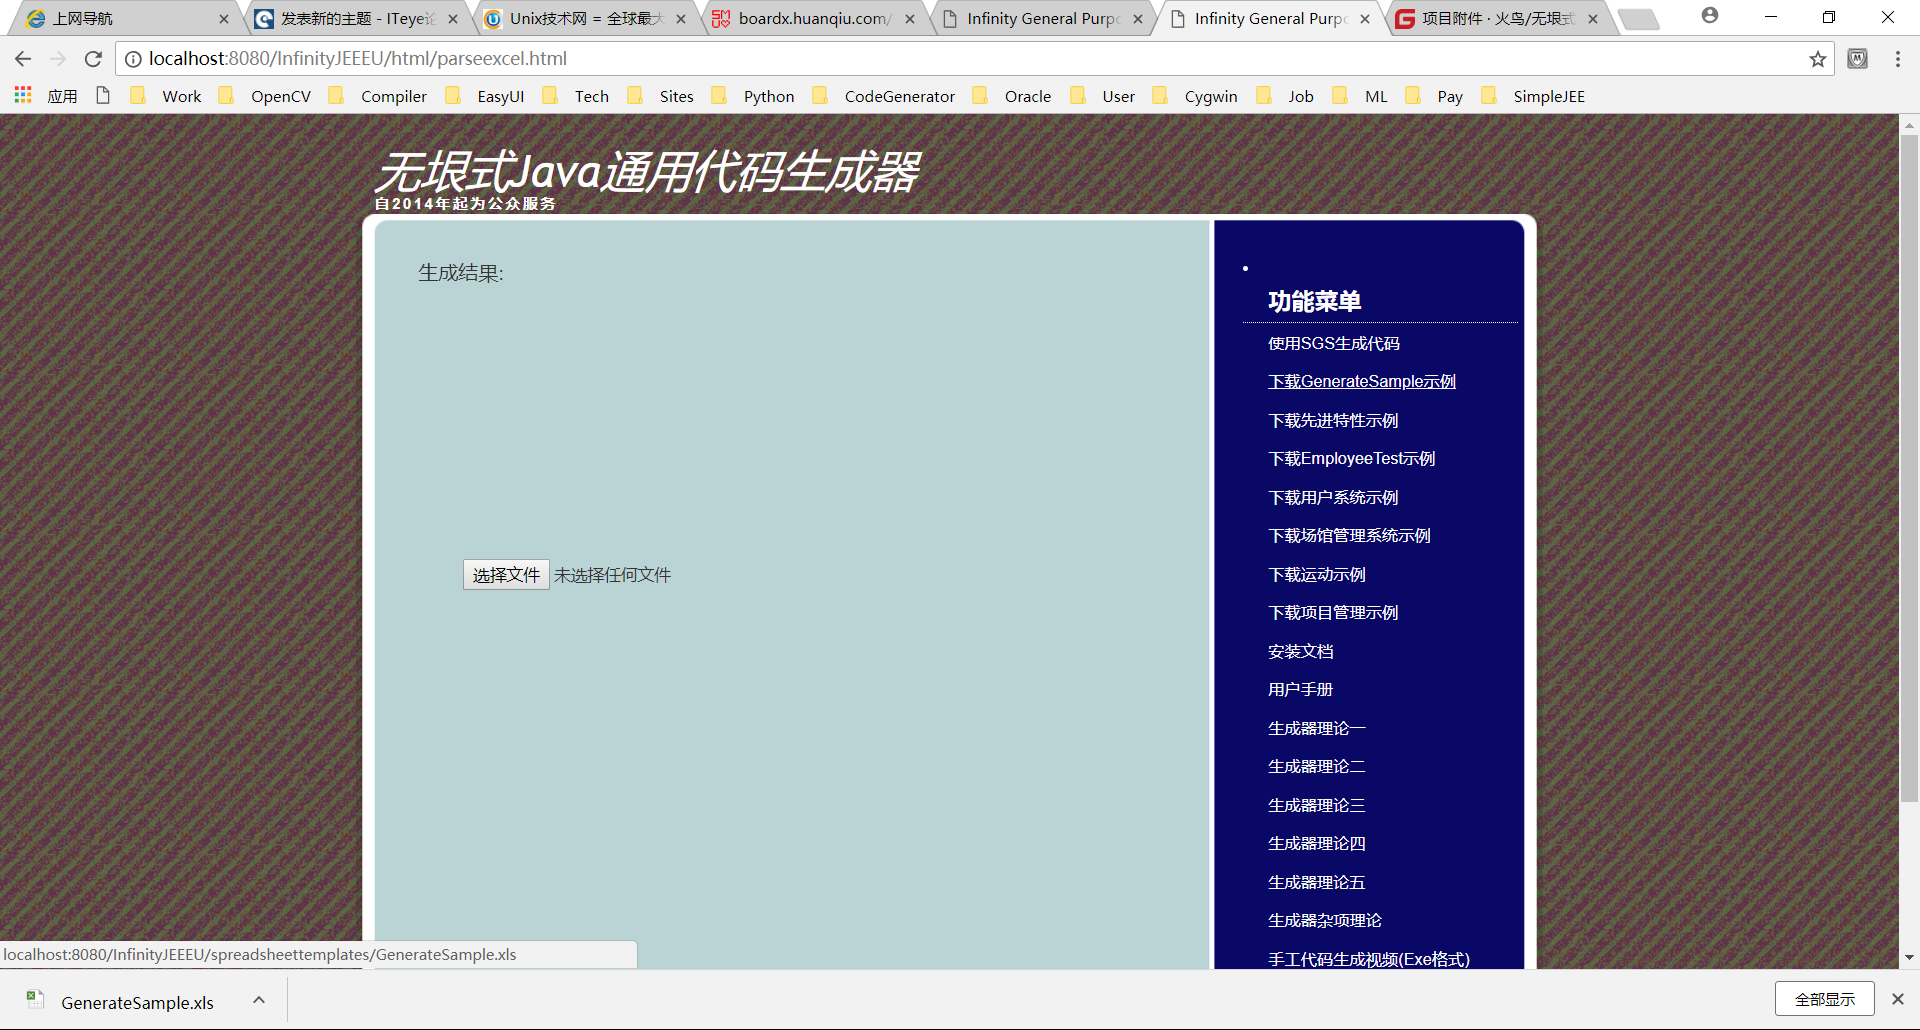Open the OpenCV bookmark folder
Viewport: 1920px width, 1030px height.
point(265,96)
